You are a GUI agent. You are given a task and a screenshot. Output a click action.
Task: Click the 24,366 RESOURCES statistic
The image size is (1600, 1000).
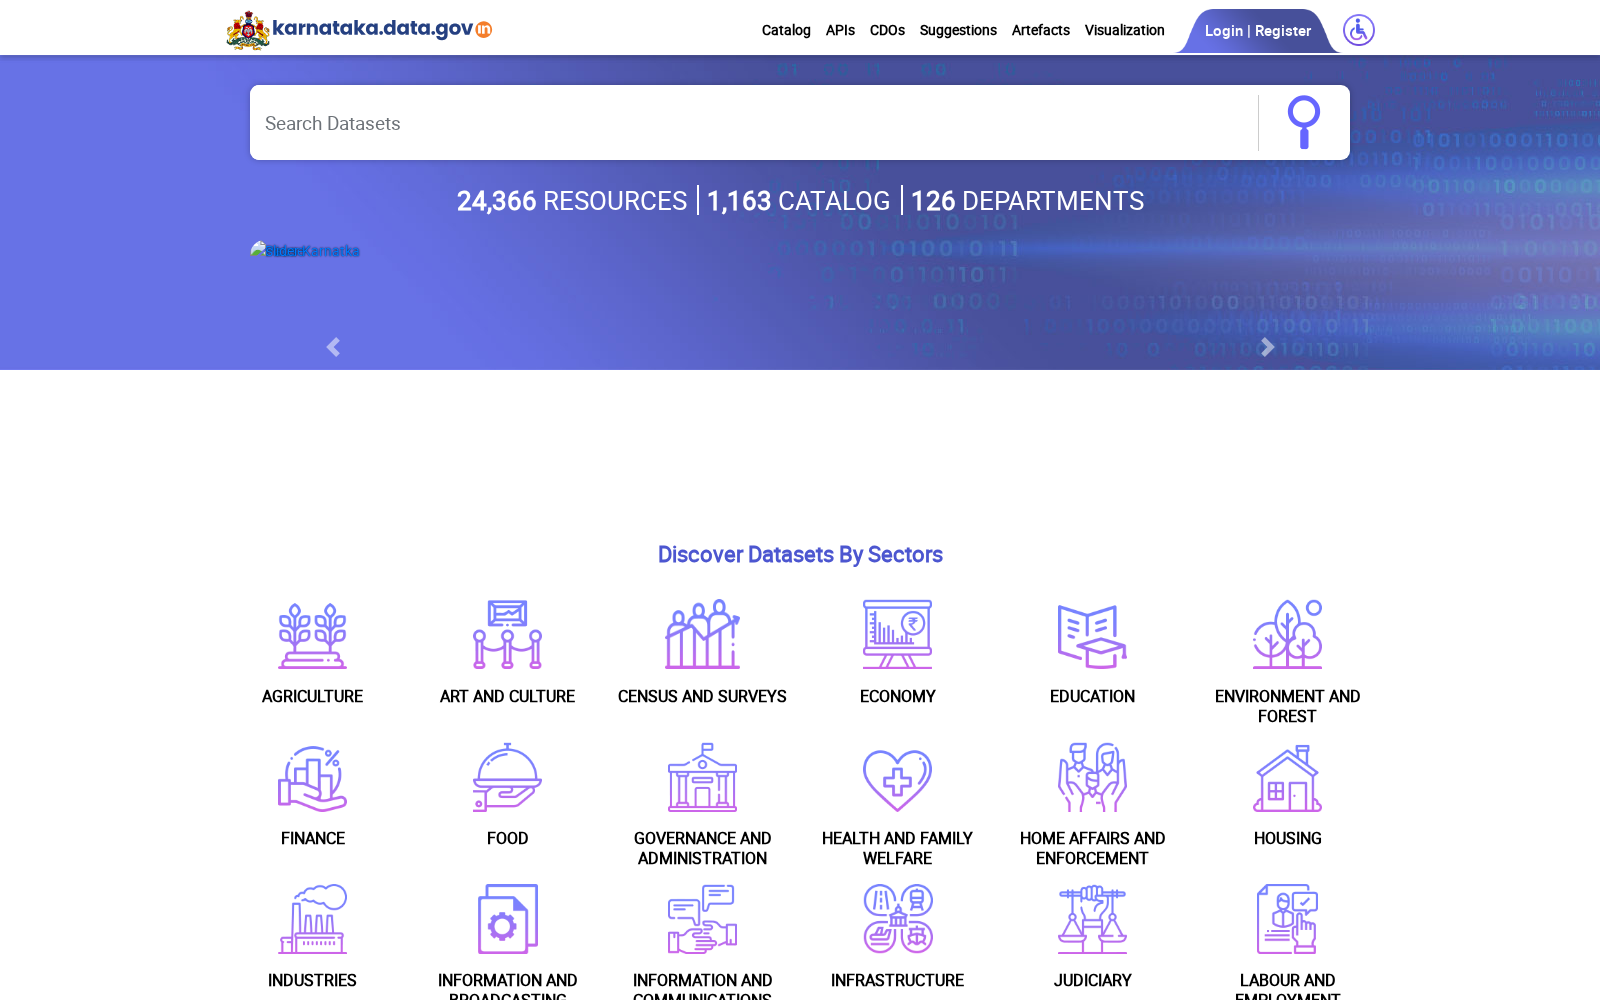pyautogui.click(x=571, y=201)
